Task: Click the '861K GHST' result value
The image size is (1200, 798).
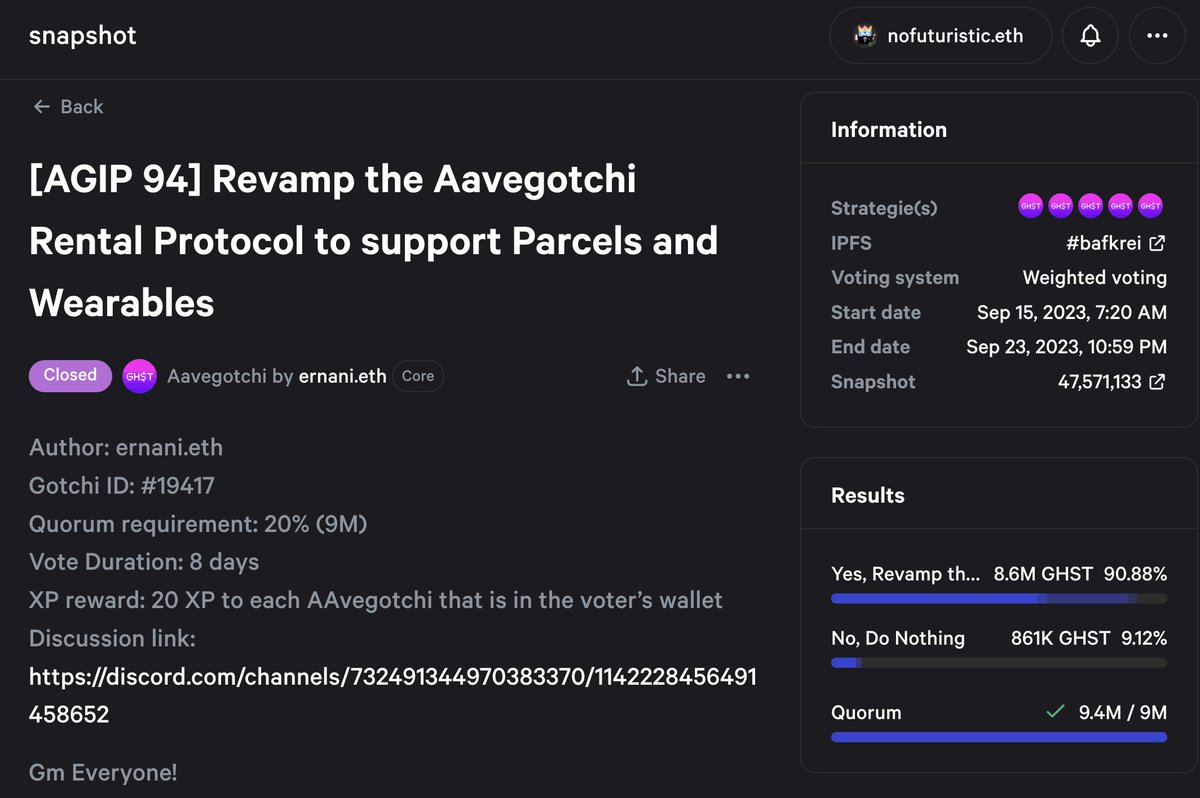Action: (1060, 638)
